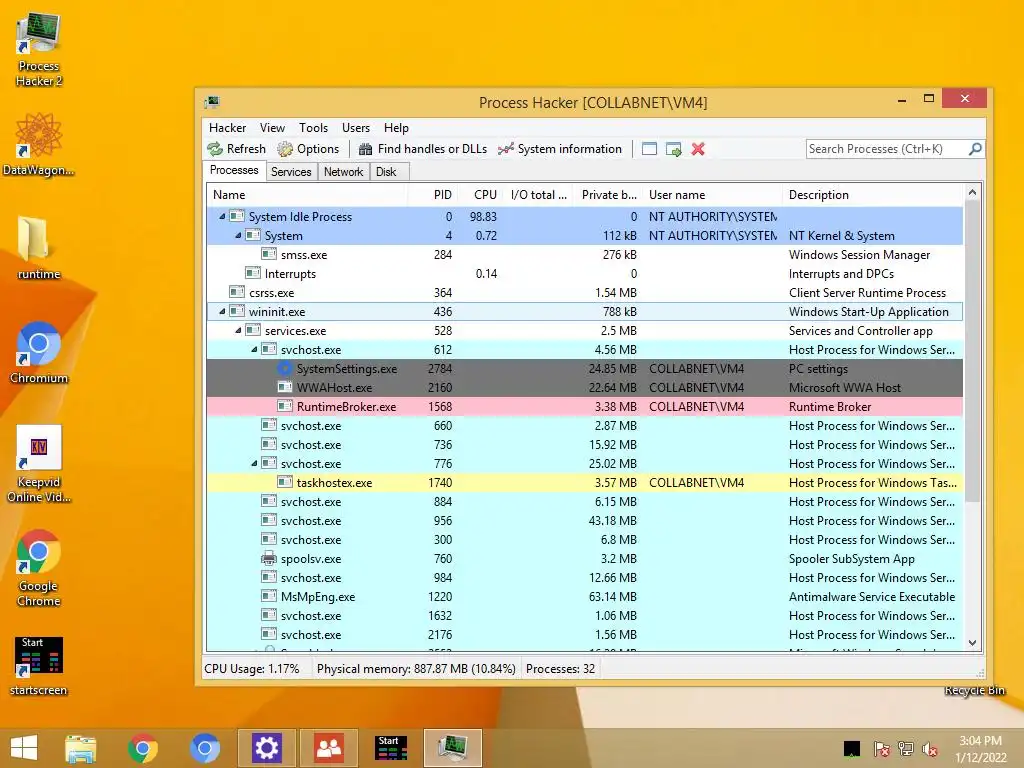The image size is (1024, 768).
Task: Click the Refresh toolbar icon
Action: tap(215, 149)
